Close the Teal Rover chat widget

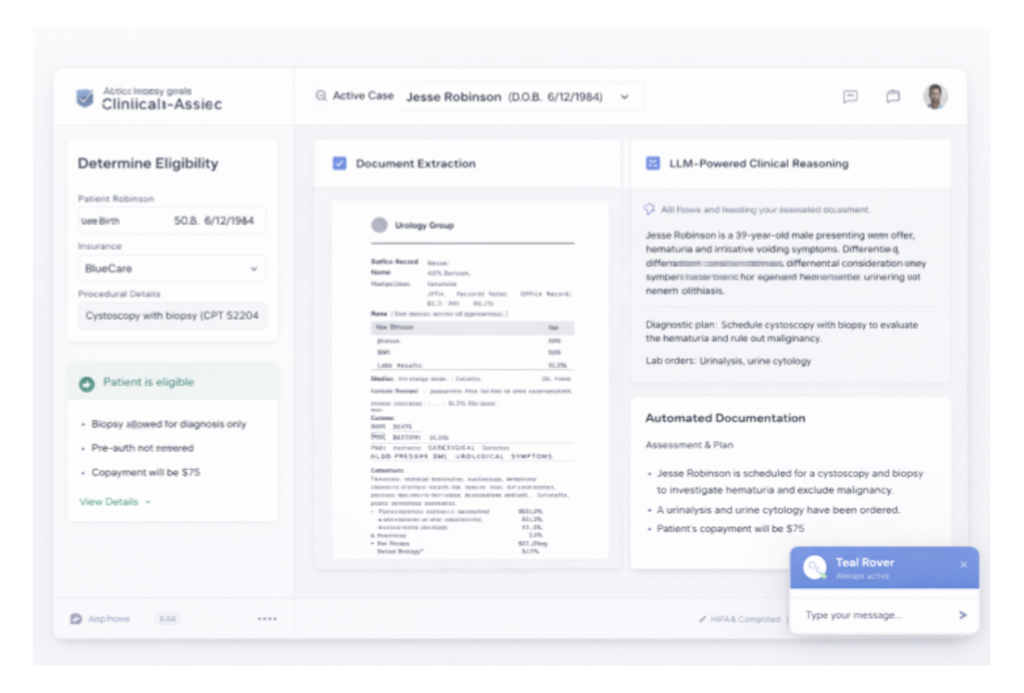[x=963, y=564]
